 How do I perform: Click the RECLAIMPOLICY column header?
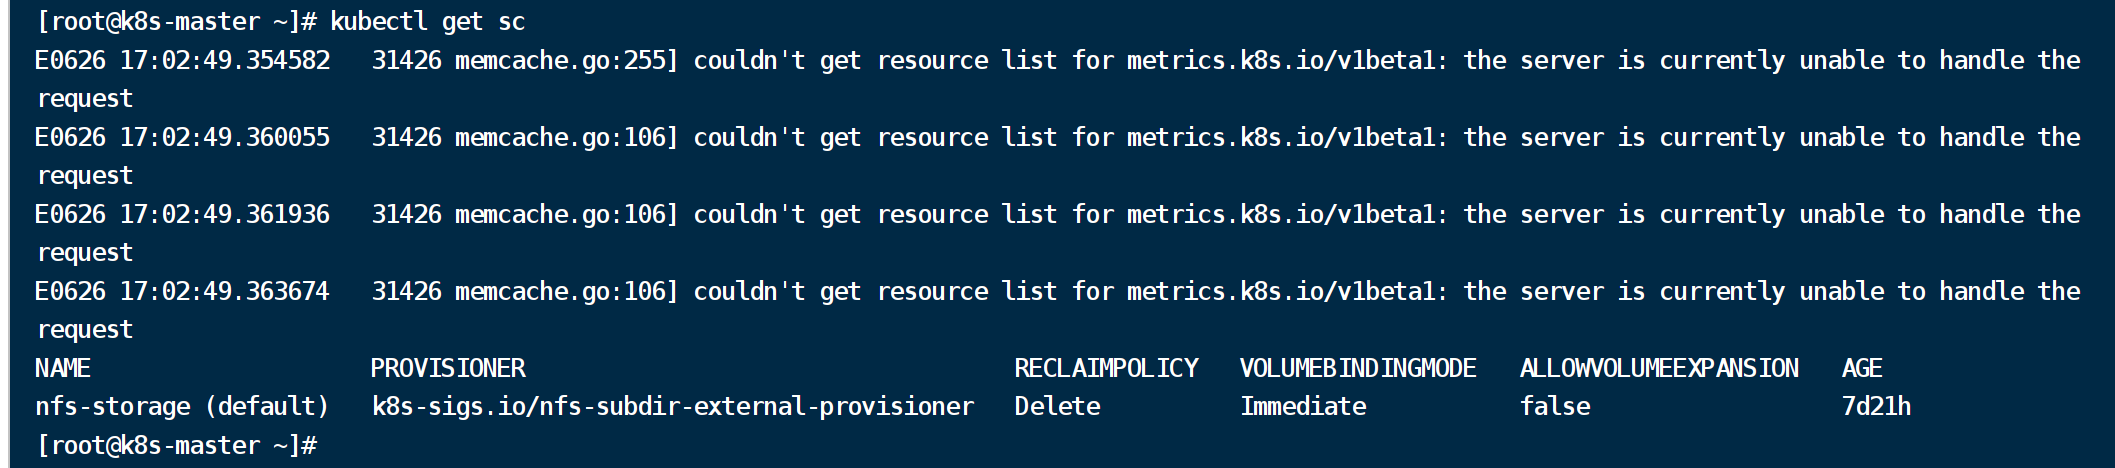1106,368
